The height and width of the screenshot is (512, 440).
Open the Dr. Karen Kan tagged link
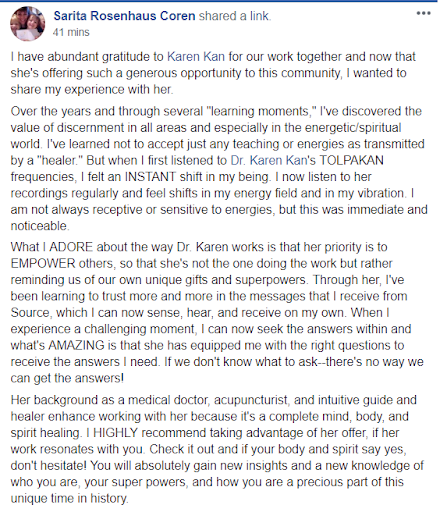coord(269,160)
